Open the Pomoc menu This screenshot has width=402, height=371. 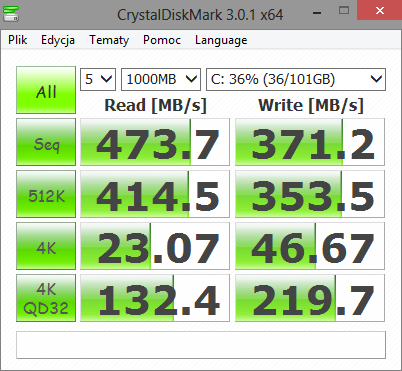coord(162,40)
